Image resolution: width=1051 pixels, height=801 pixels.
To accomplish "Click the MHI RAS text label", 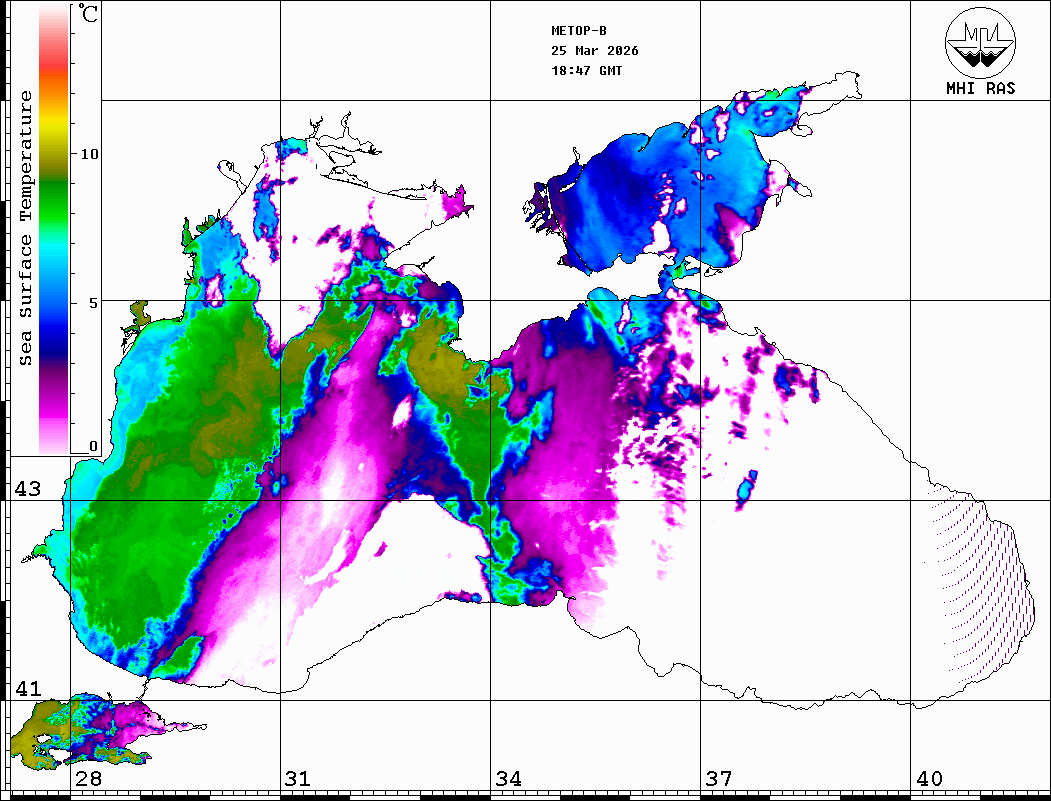I will point(980,89).
